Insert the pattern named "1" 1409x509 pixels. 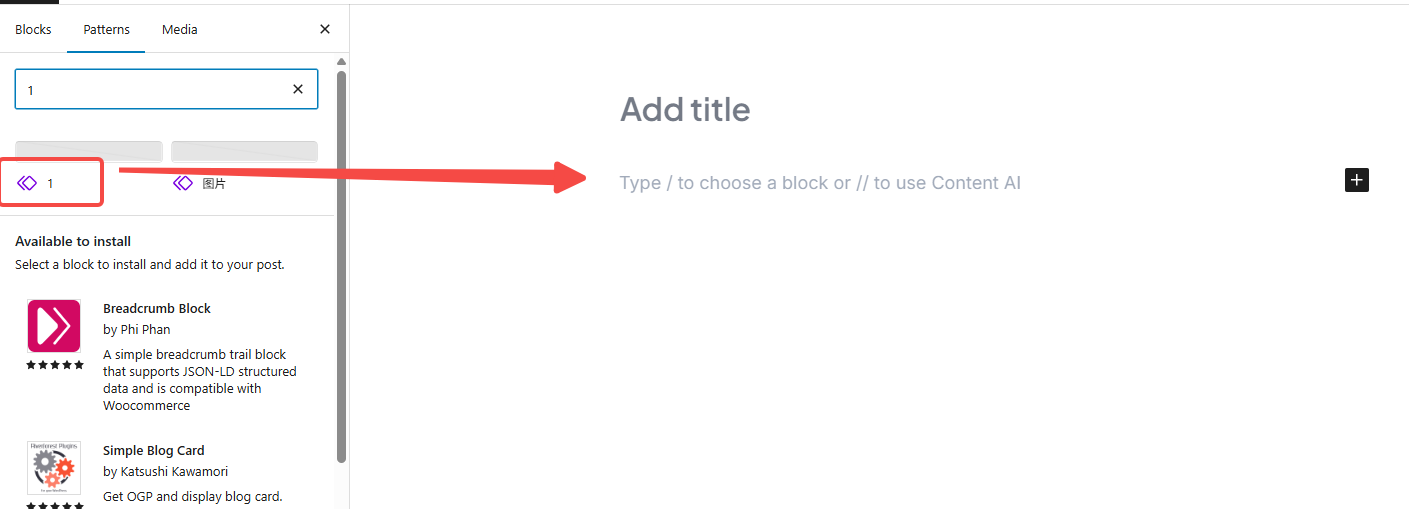pos(50,183)
